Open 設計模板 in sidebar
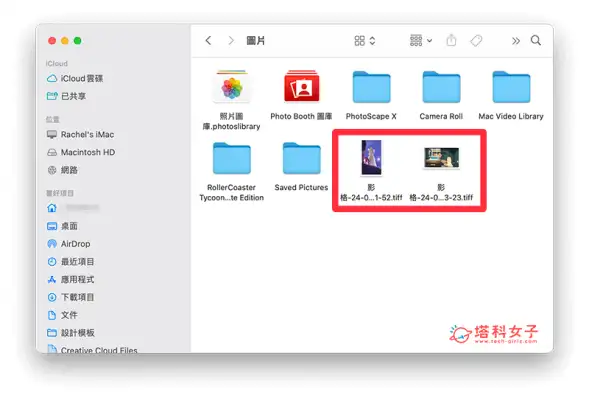This screenshot has width=589, height=400. (x=71, y=333)
